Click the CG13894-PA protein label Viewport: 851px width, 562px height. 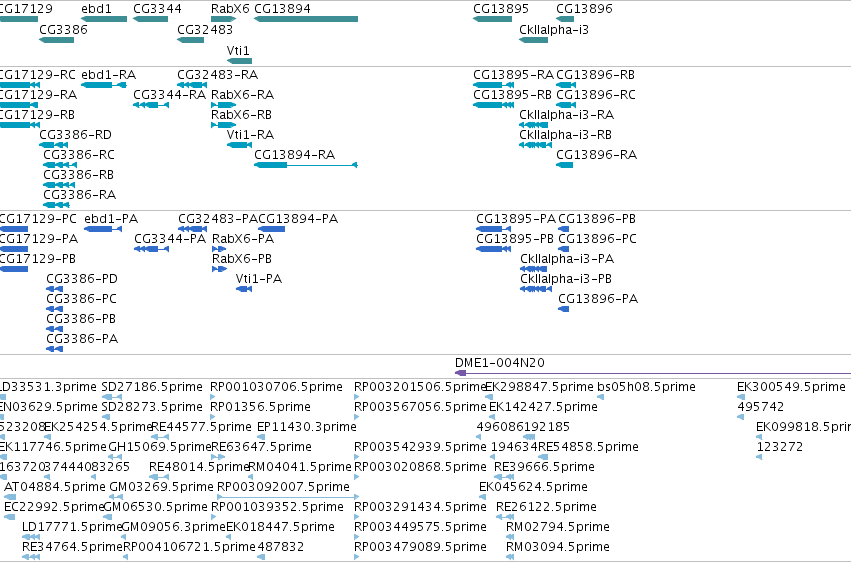(298, 219)
